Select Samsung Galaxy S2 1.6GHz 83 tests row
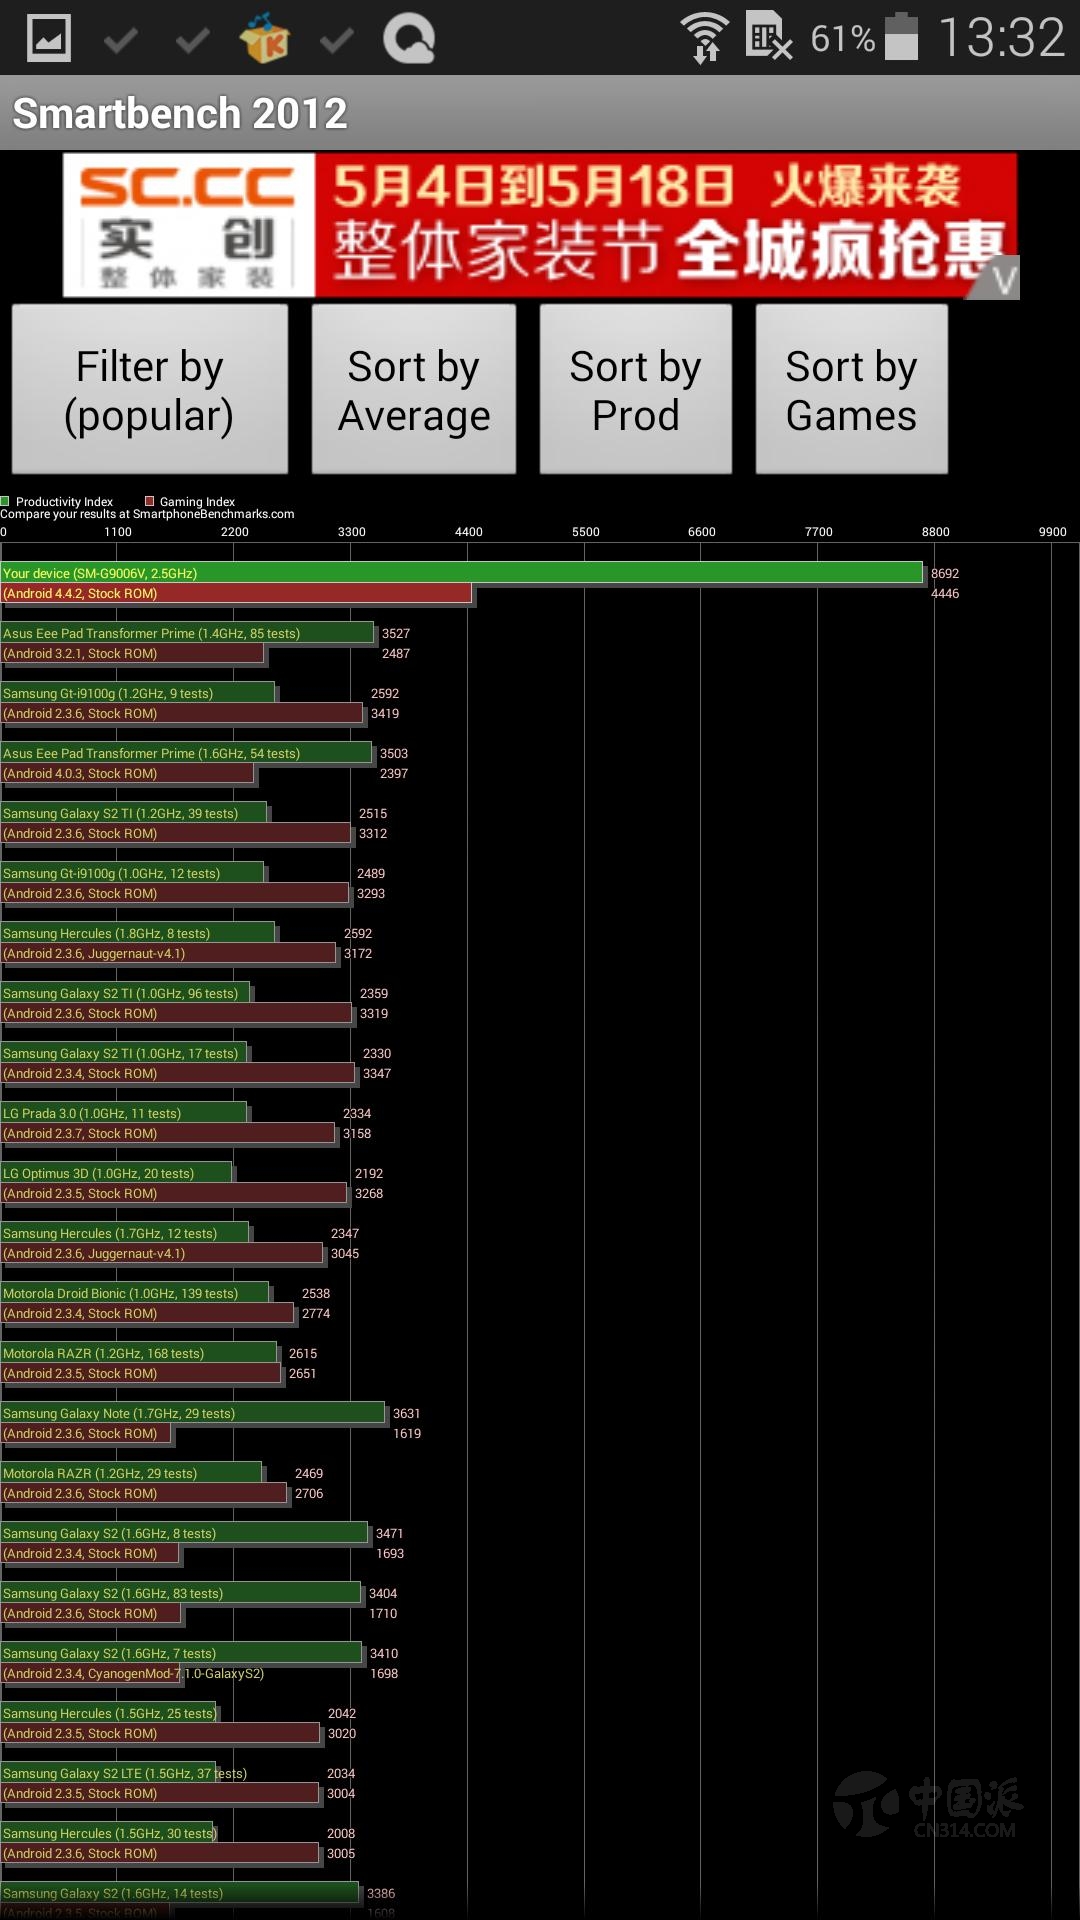This screenshot has width=1080, height=1920. pyautogui.click(x=181, y=1593)
